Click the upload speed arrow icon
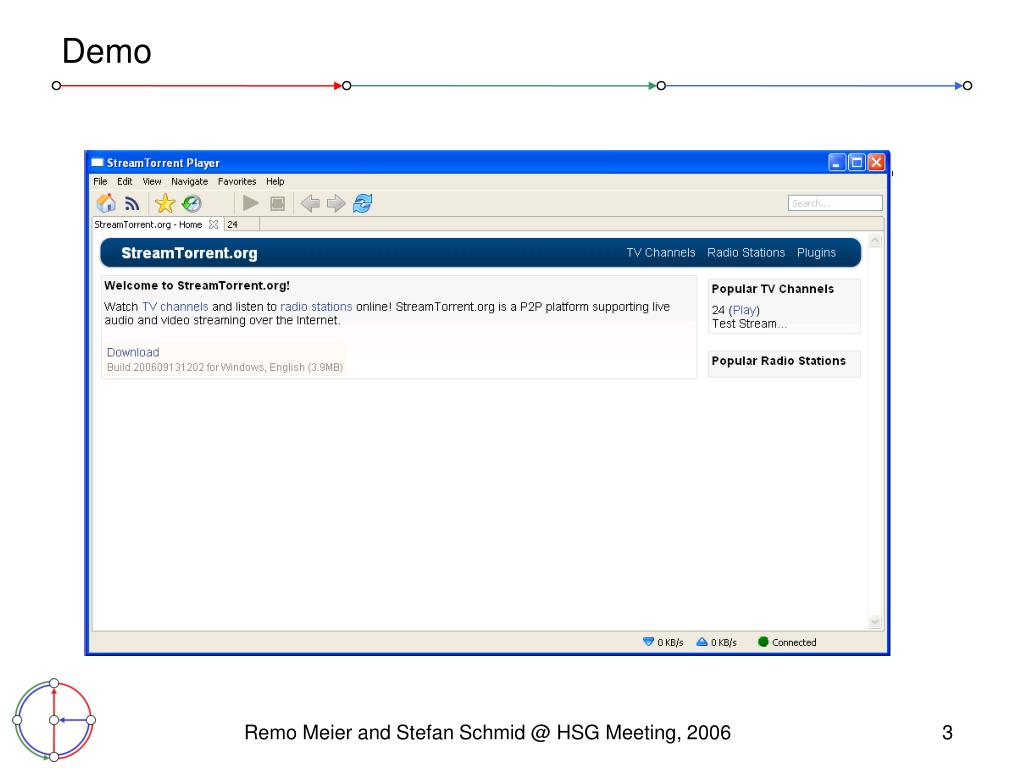1024x768 pixels. pyautogui.click(x=702, y=642)
